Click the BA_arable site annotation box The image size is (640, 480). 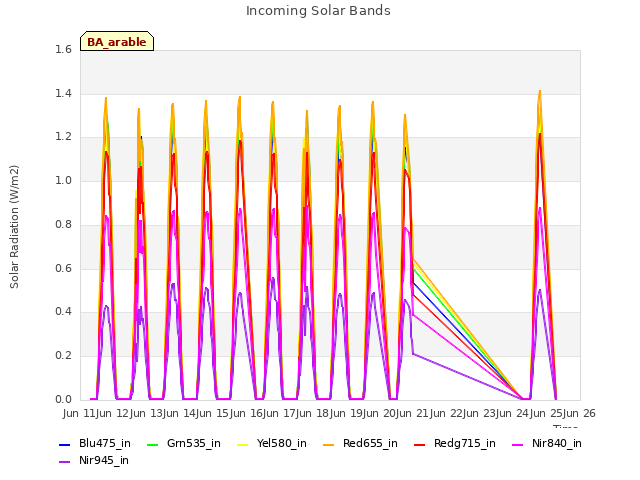(117, 41)
